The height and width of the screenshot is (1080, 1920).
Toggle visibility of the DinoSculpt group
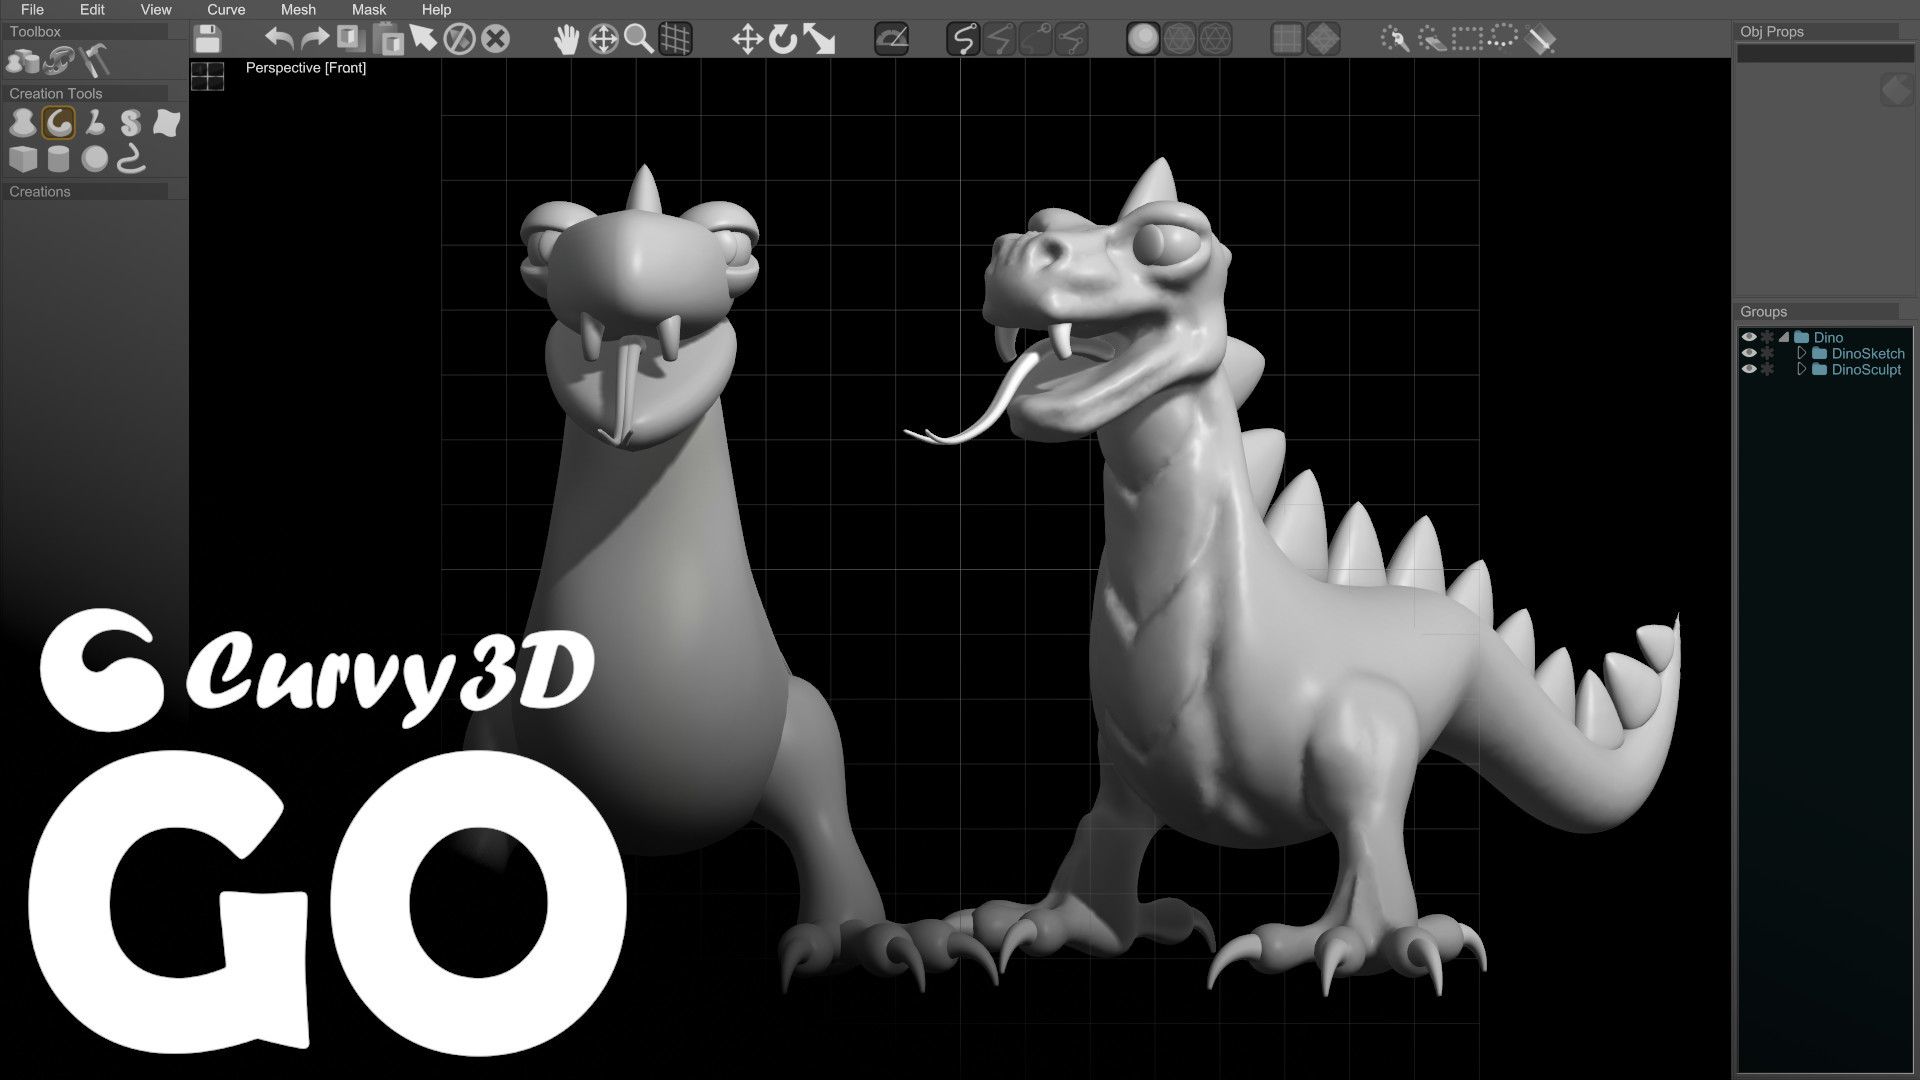point(1749,369)
